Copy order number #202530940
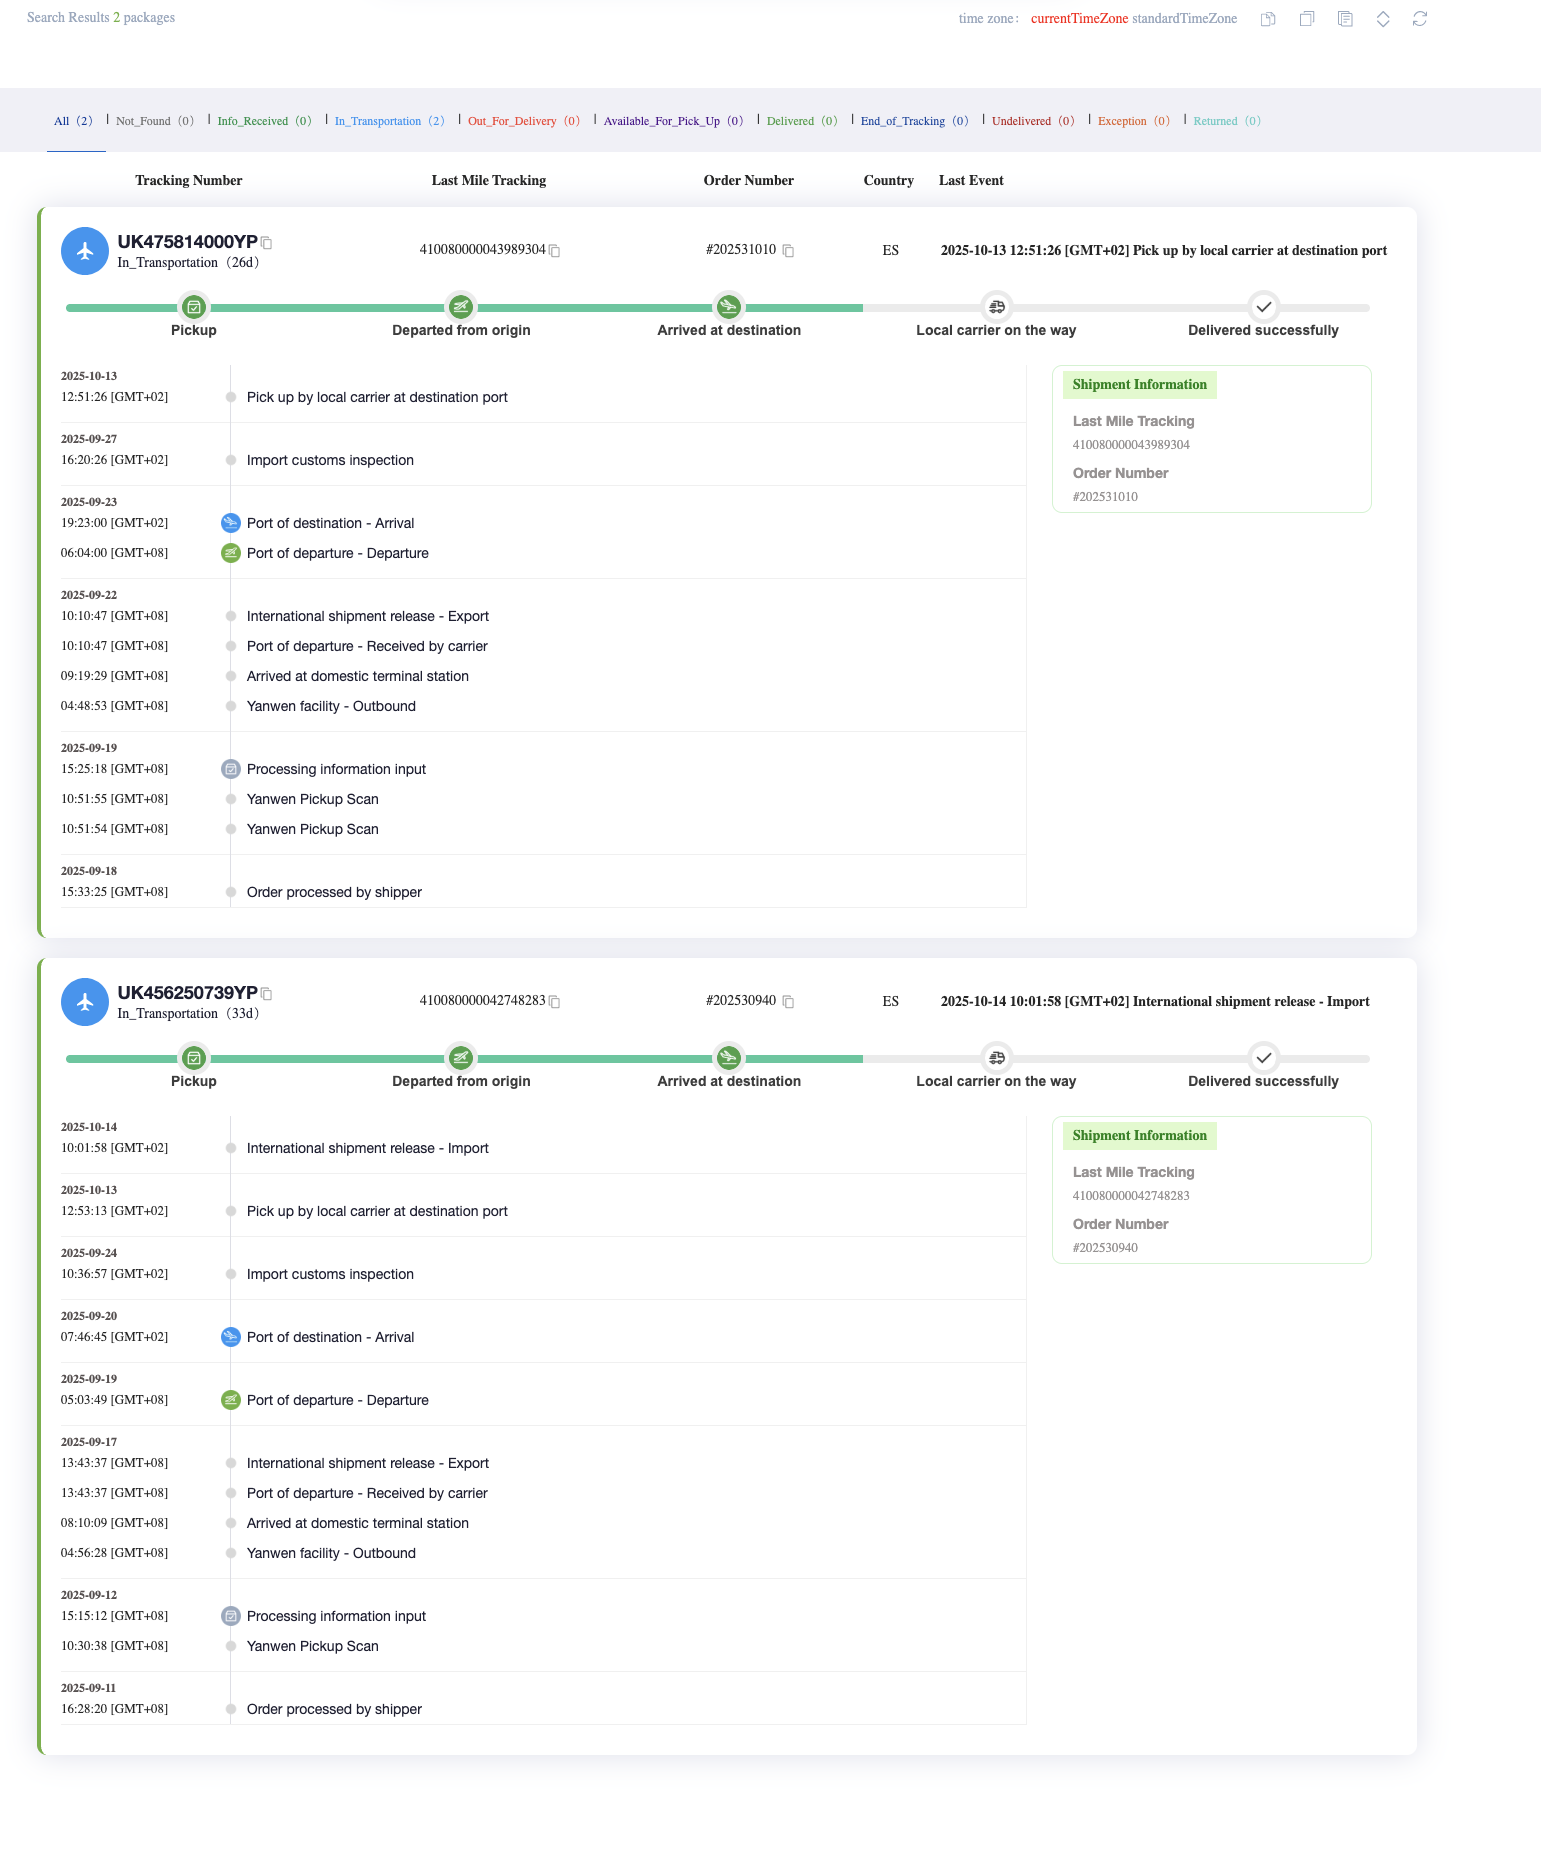 (788, 1002)
